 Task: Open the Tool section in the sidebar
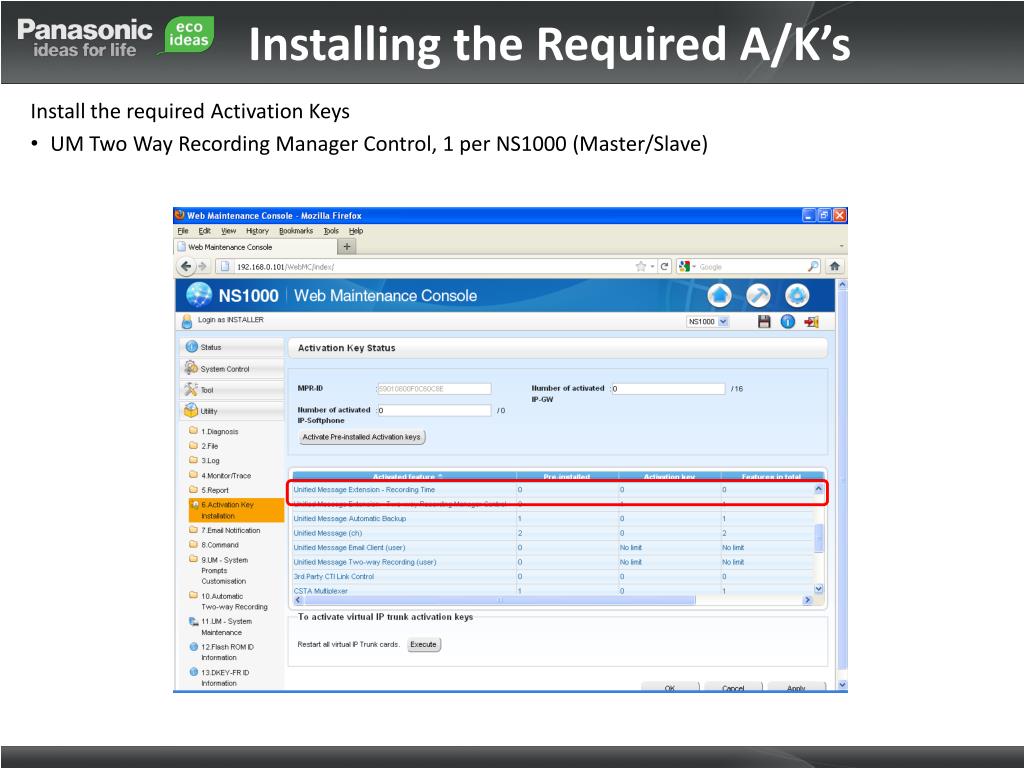point(232,390)
